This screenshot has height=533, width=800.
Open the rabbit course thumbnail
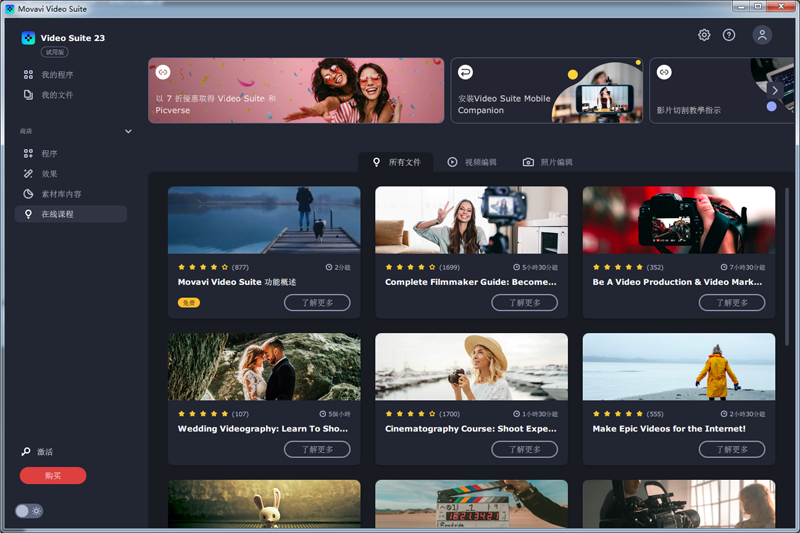click(264, 504)
